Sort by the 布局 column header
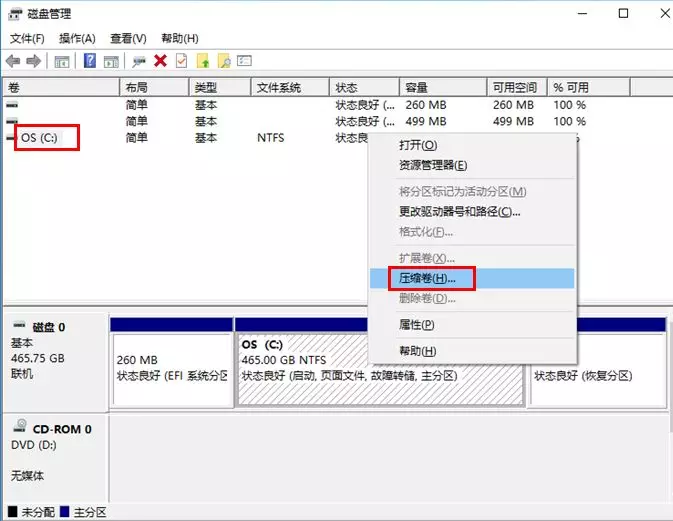 pyautogui.click(x=154, y=88)
